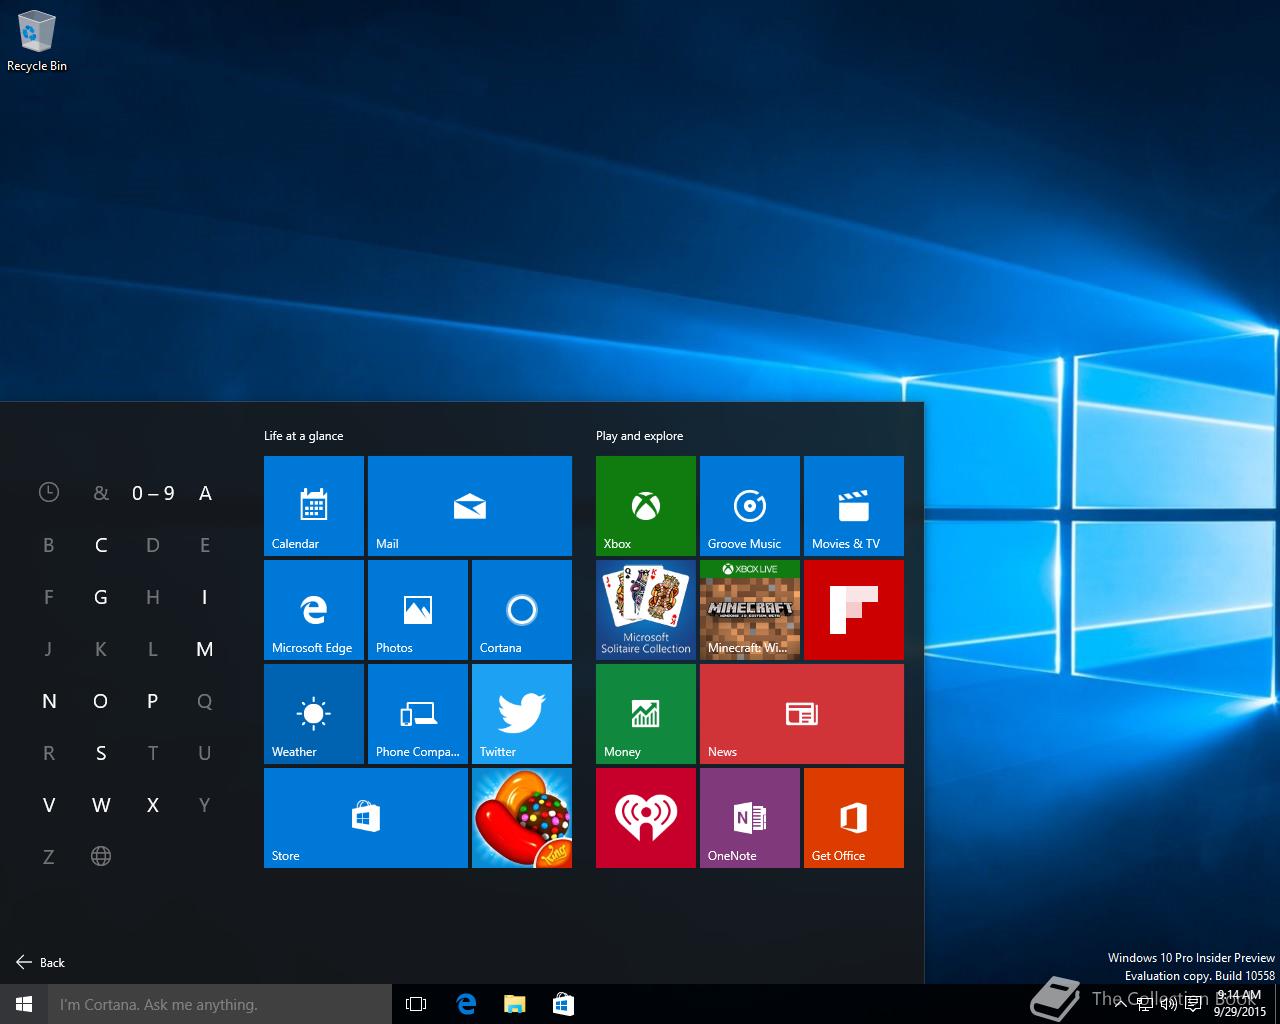The height and width of the screenshot is (1024, 1280).
Task: Click the Windows Start button
Action: (x=24, y=1004)
